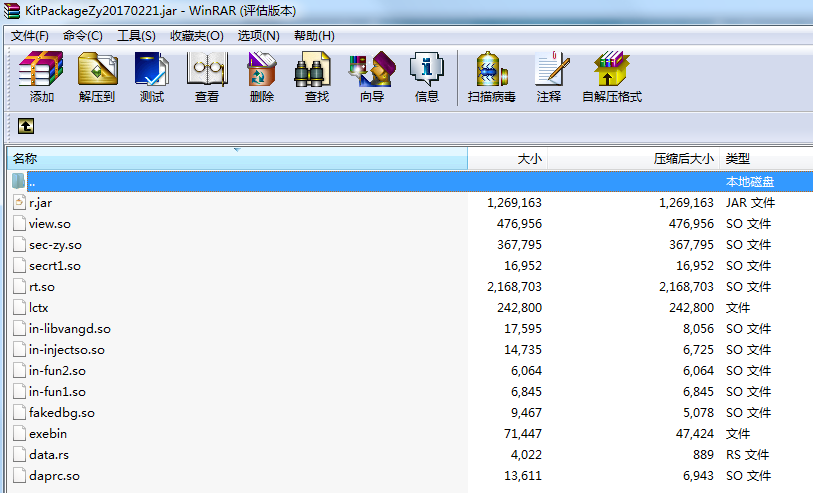The width and height of the screenshot is (813, 493).
Task: Select the data.rs file icon
Action: pos(19,454)
